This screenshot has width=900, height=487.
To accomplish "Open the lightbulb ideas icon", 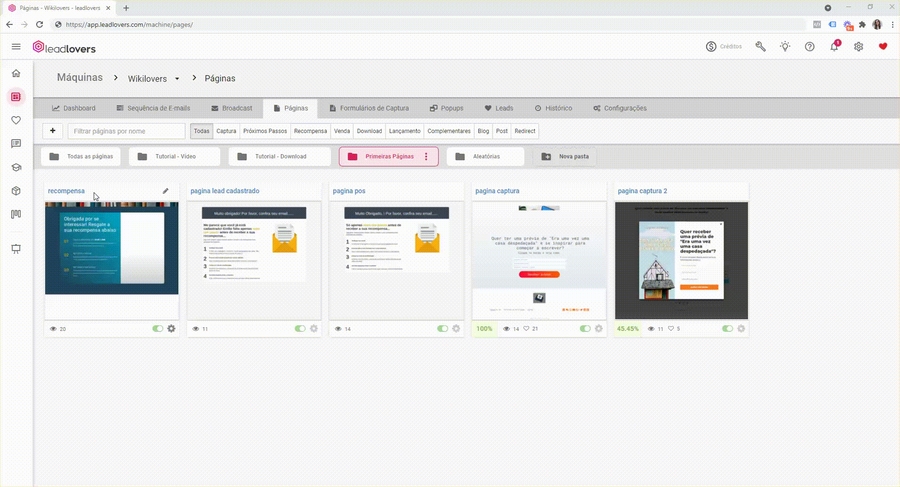I will [x=785, y=47].
